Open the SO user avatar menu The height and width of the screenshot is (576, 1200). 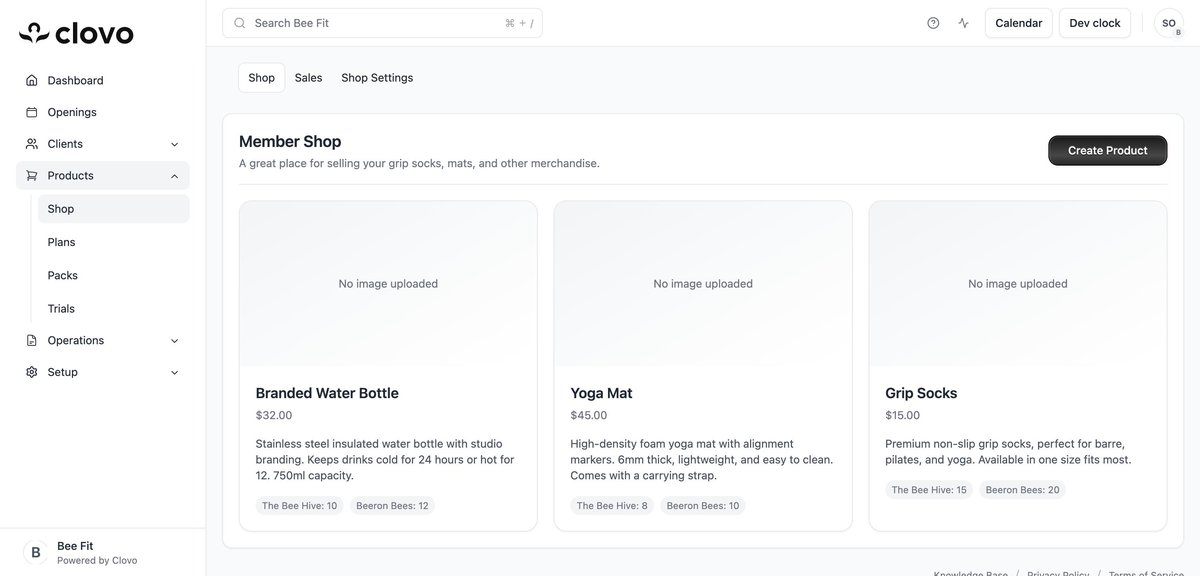click(1167, 21)
